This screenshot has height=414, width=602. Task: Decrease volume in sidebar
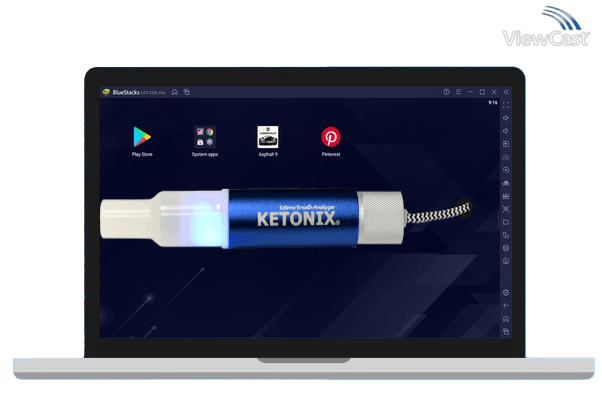[506, 131]
